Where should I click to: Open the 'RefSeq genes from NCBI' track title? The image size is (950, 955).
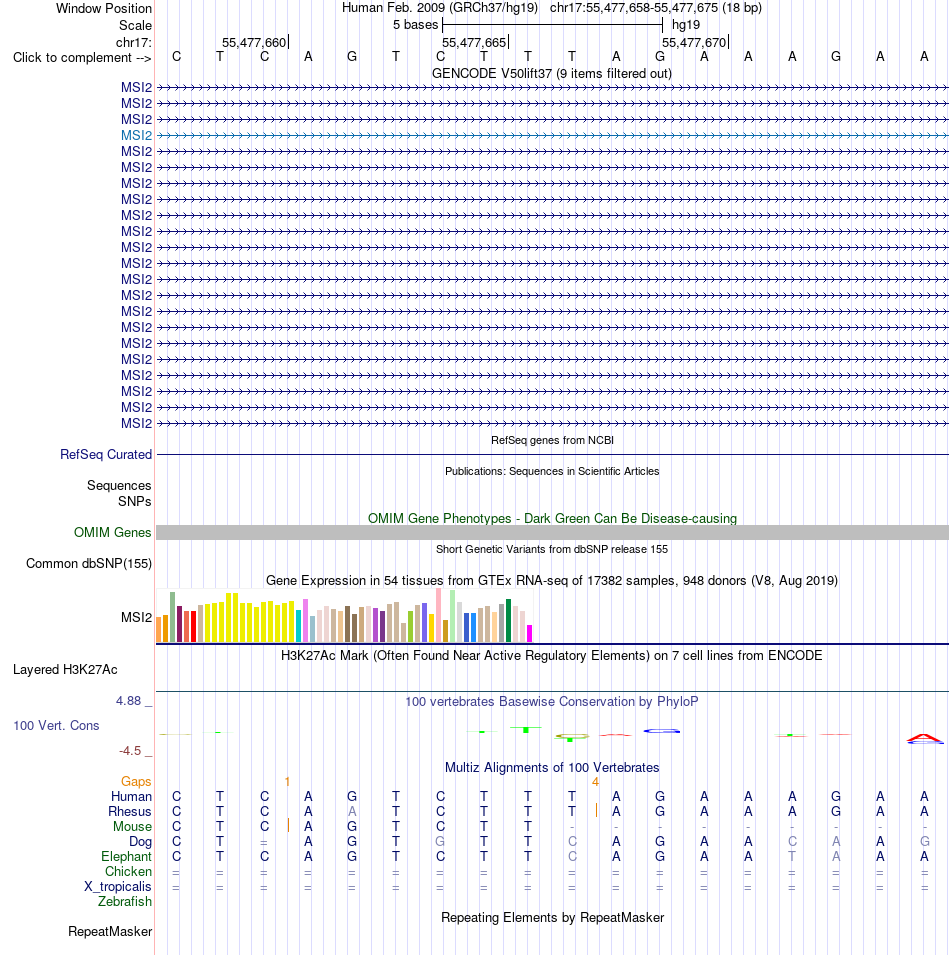[x=552, y=440]
